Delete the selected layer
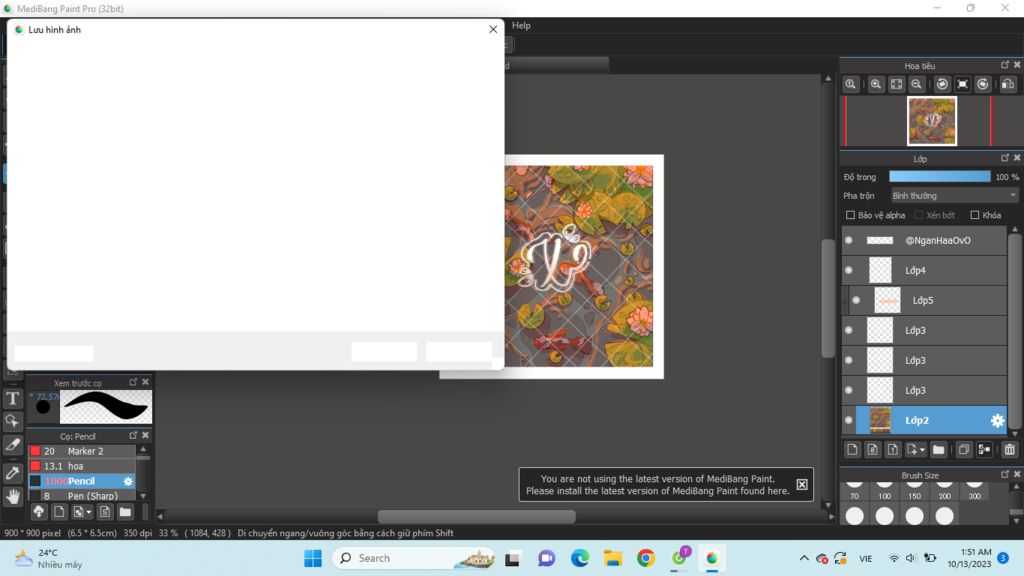1024x576 pixels. [1010, 450]
